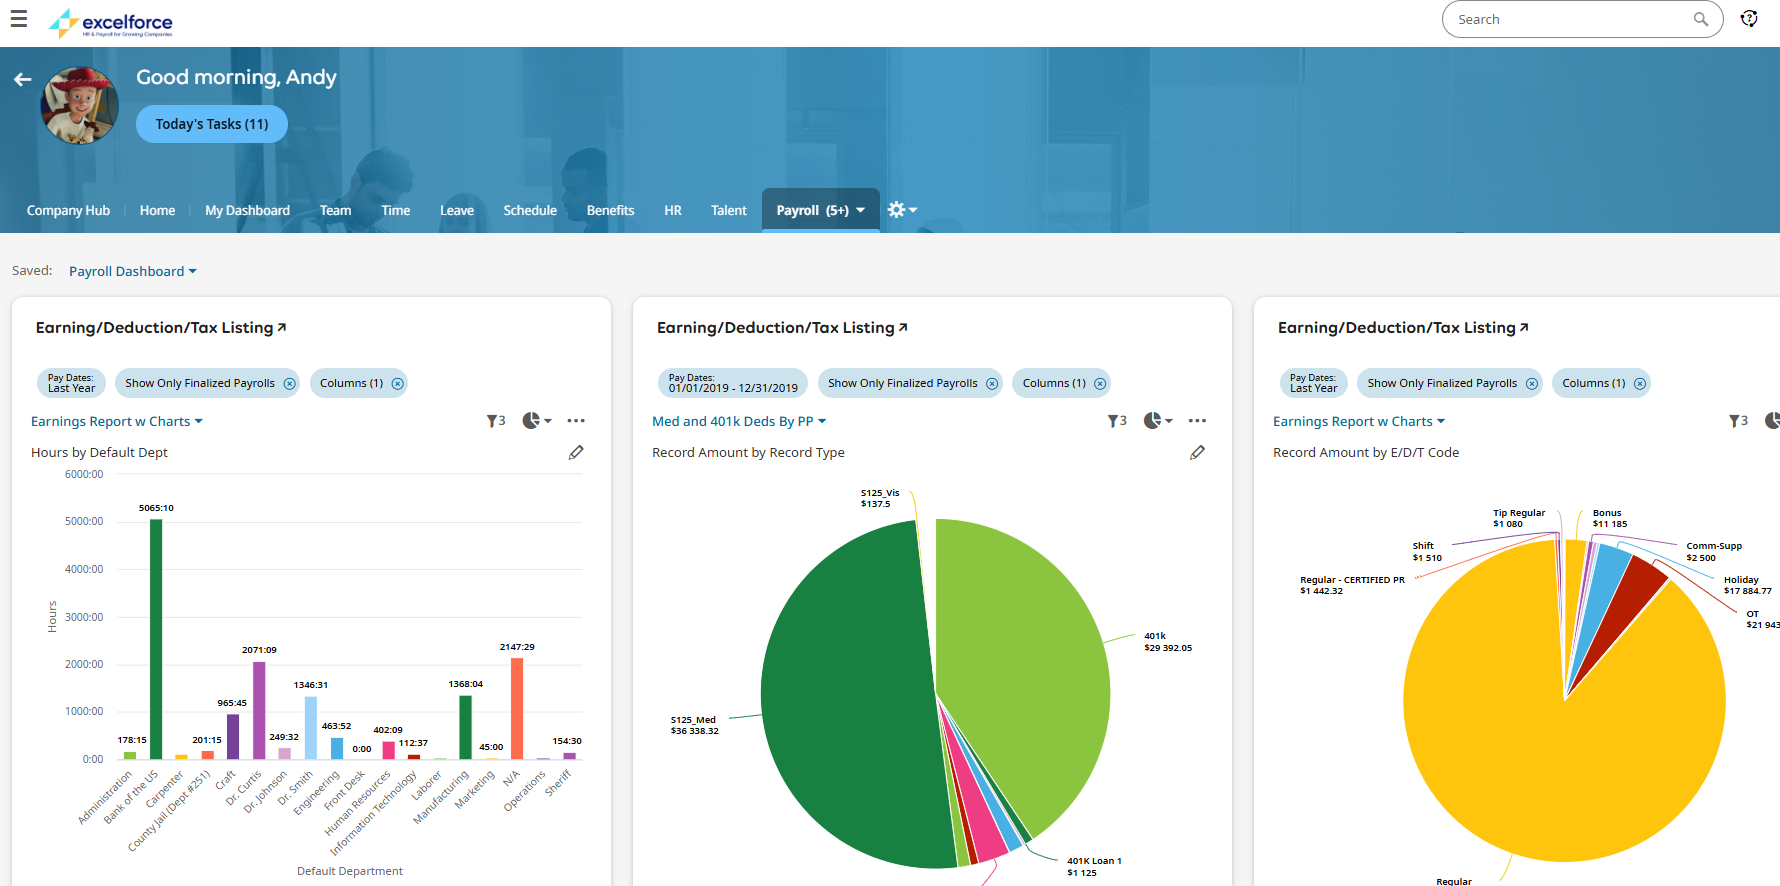This screenshot has width=1780, height=886.
Task: Open the gear settings menu in the nav bar
Action: tap(902, 210)
